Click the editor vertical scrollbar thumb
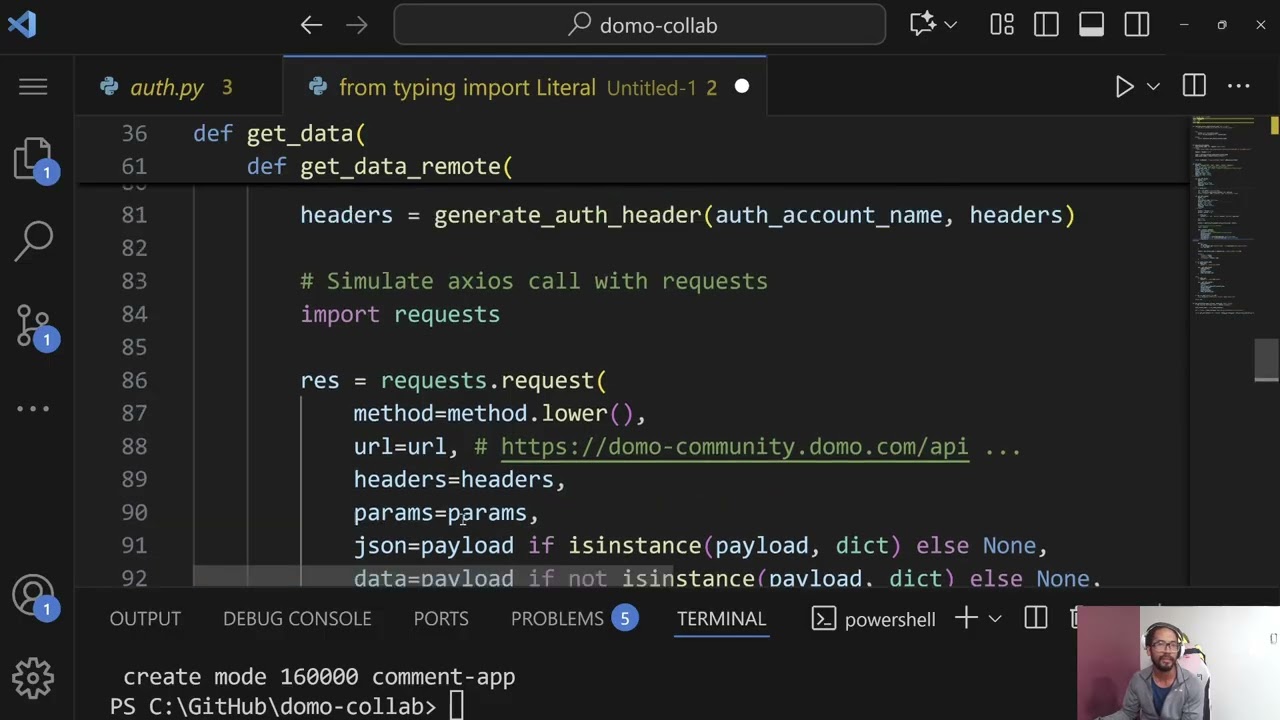 pos(1267,360)
